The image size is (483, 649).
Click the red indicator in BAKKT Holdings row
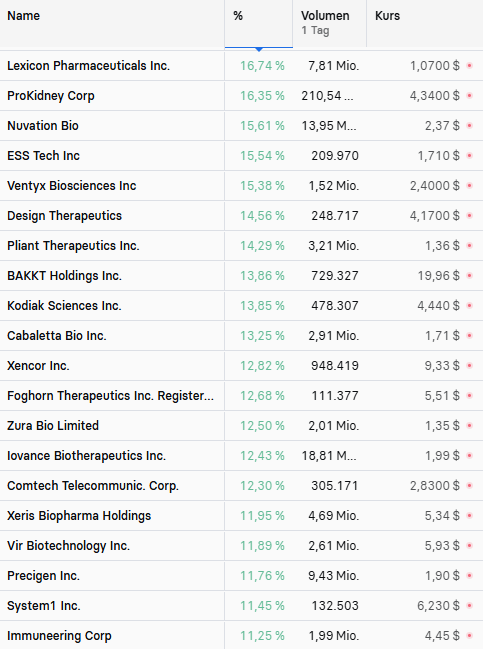469,276
